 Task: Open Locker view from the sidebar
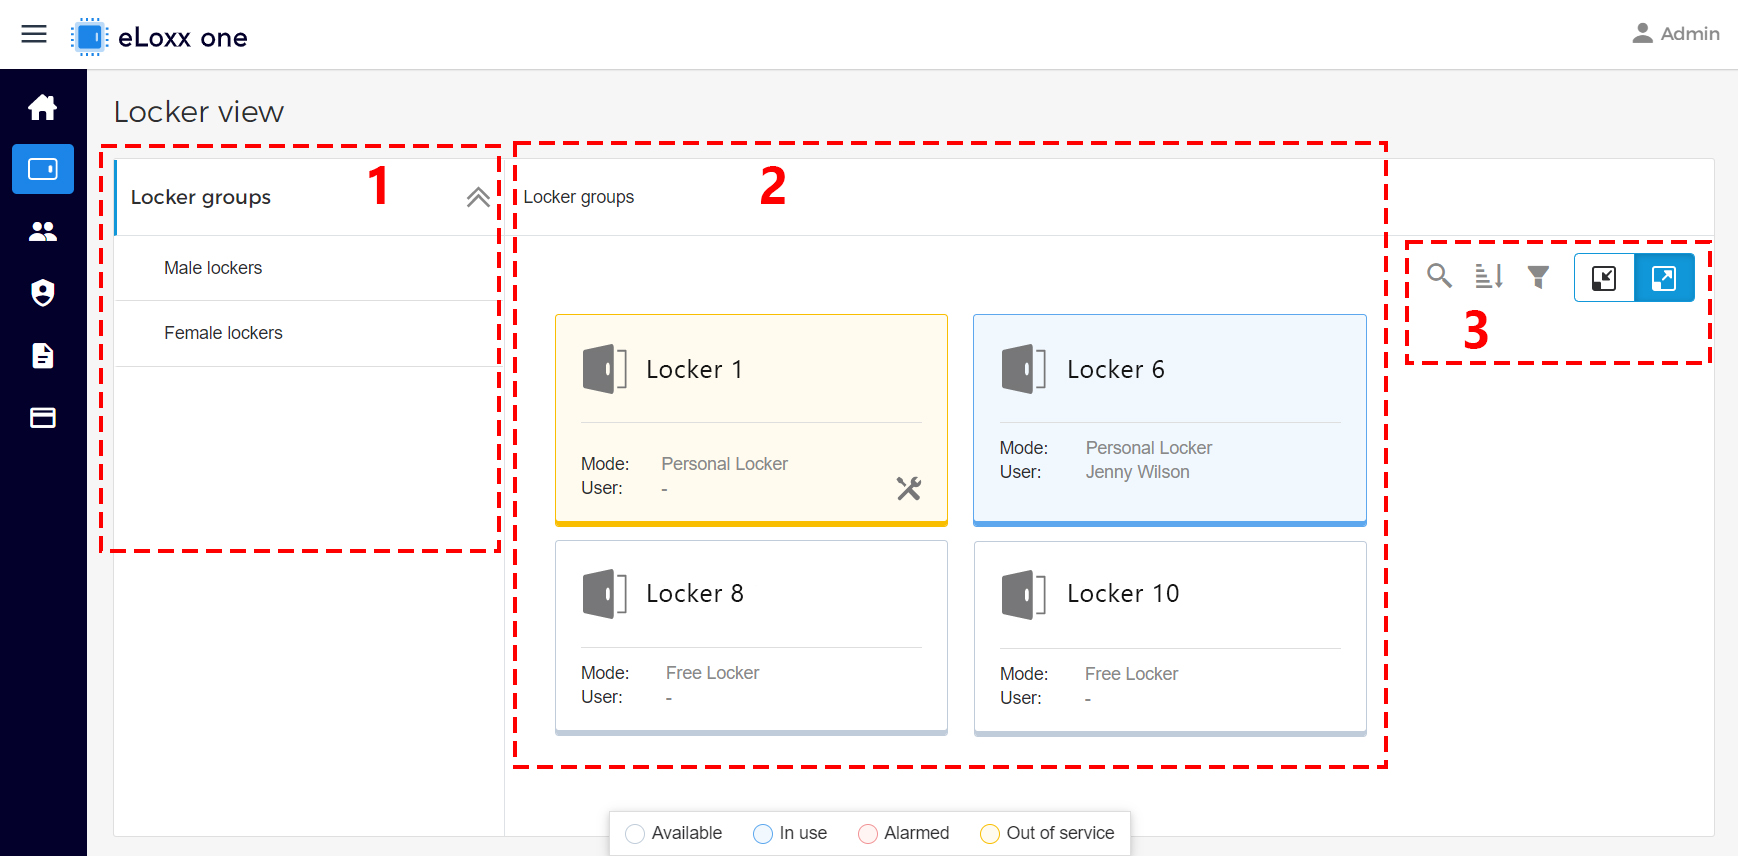tap(43, 169)
